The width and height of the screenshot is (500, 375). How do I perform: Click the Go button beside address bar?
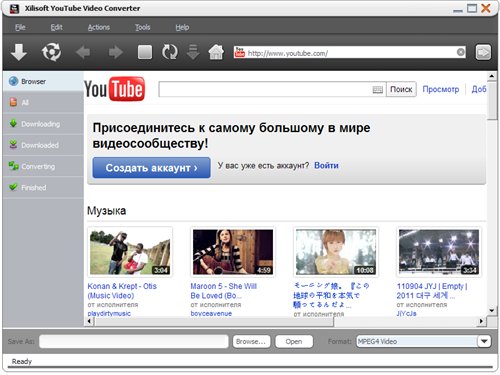click(x=483, y=52)
